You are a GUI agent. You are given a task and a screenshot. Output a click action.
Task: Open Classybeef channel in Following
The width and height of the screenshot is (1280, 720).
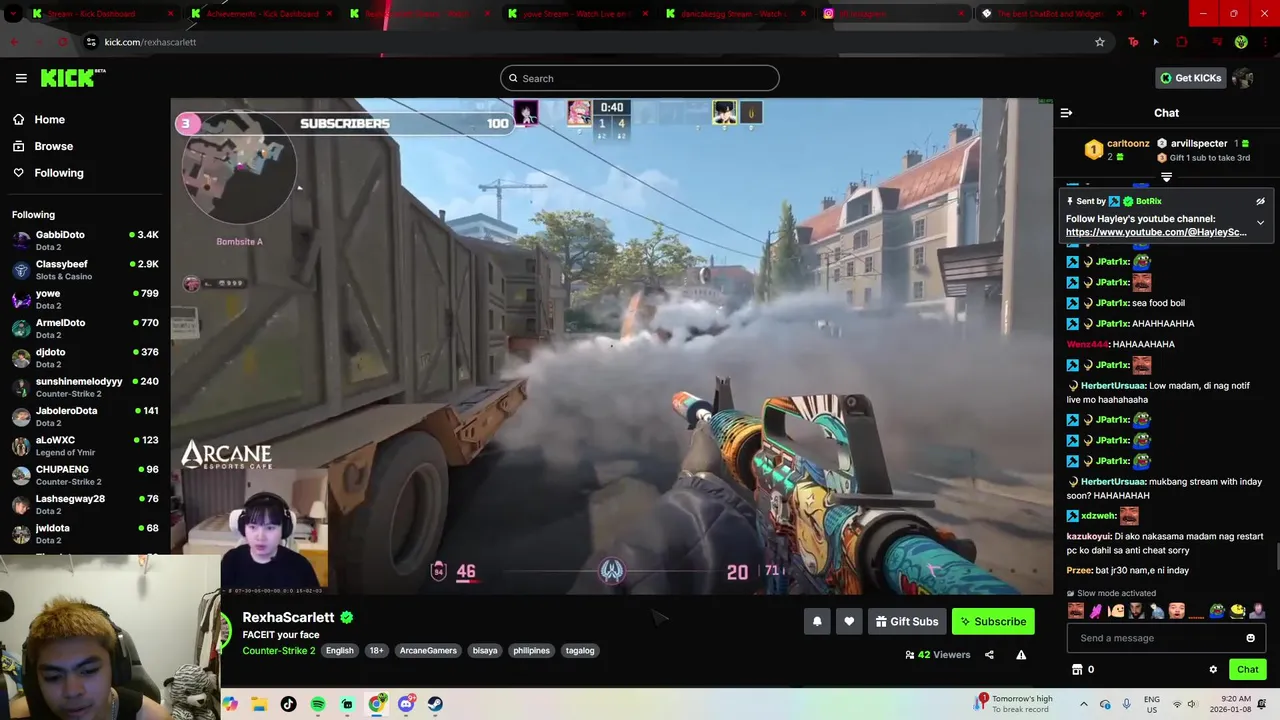click(85, 269)
